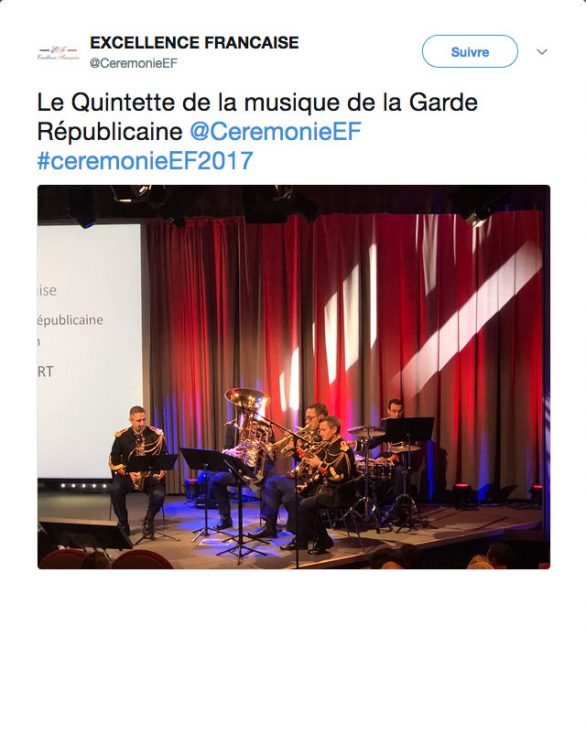
Task: Click the diagonal light beam on curtain
Action: click(x=468, y=318)
